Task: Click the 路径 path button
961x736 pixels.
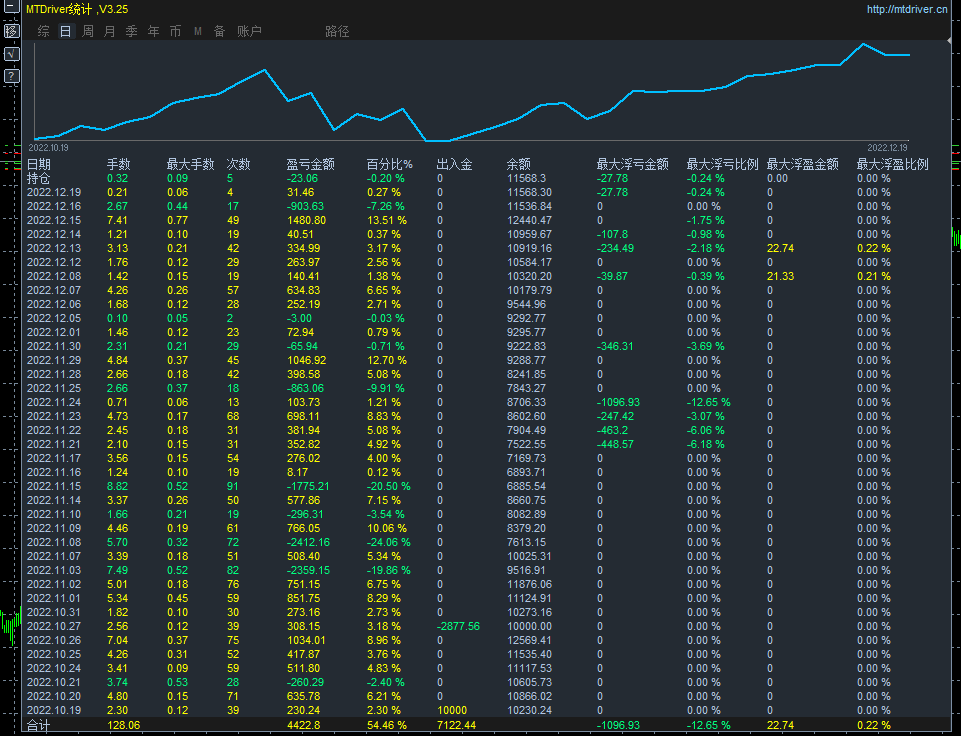Action: pos(337,31)
